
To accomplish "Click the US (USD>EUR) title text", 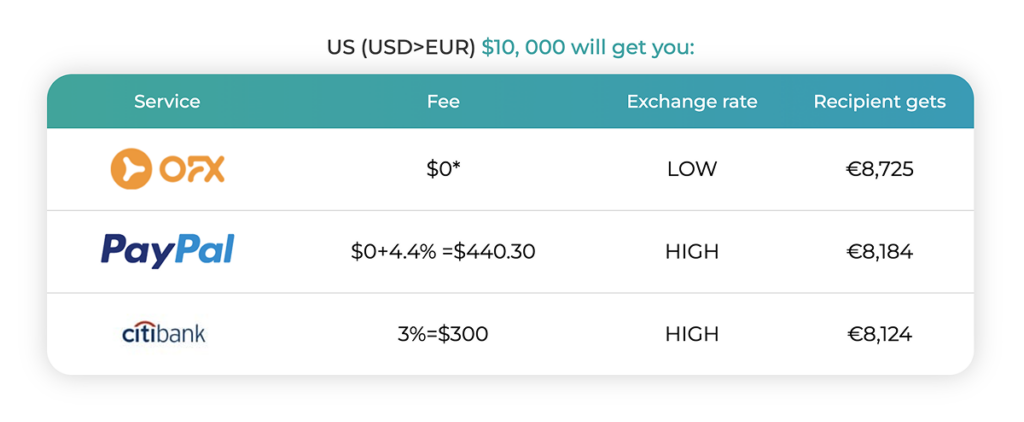I will [401, 47].
